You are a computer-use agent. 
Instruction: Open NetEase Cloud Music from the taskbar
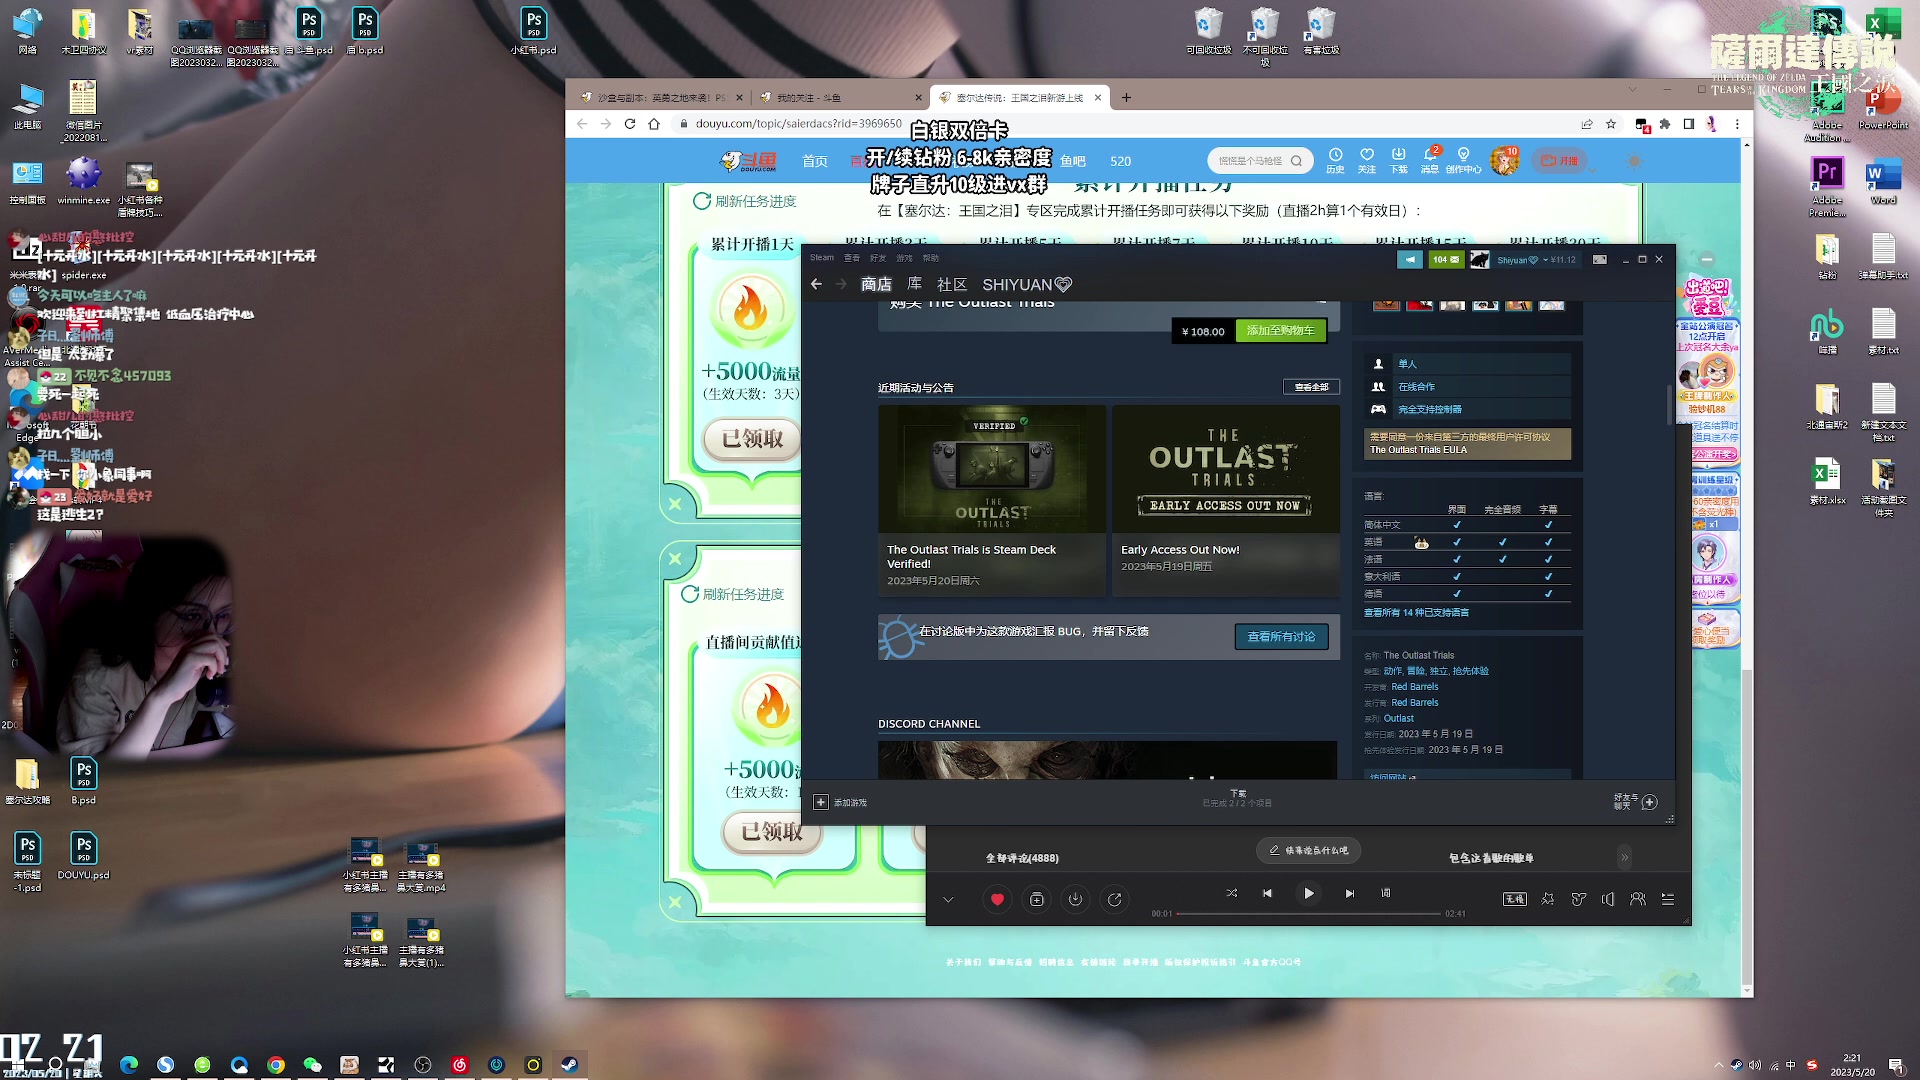[460, 1065]
